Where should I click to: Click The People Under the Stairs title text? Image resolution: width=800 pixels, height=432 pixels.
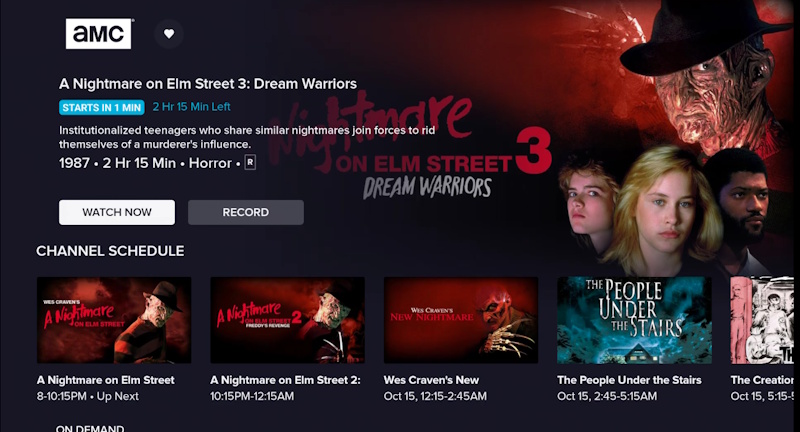(629, 380)
